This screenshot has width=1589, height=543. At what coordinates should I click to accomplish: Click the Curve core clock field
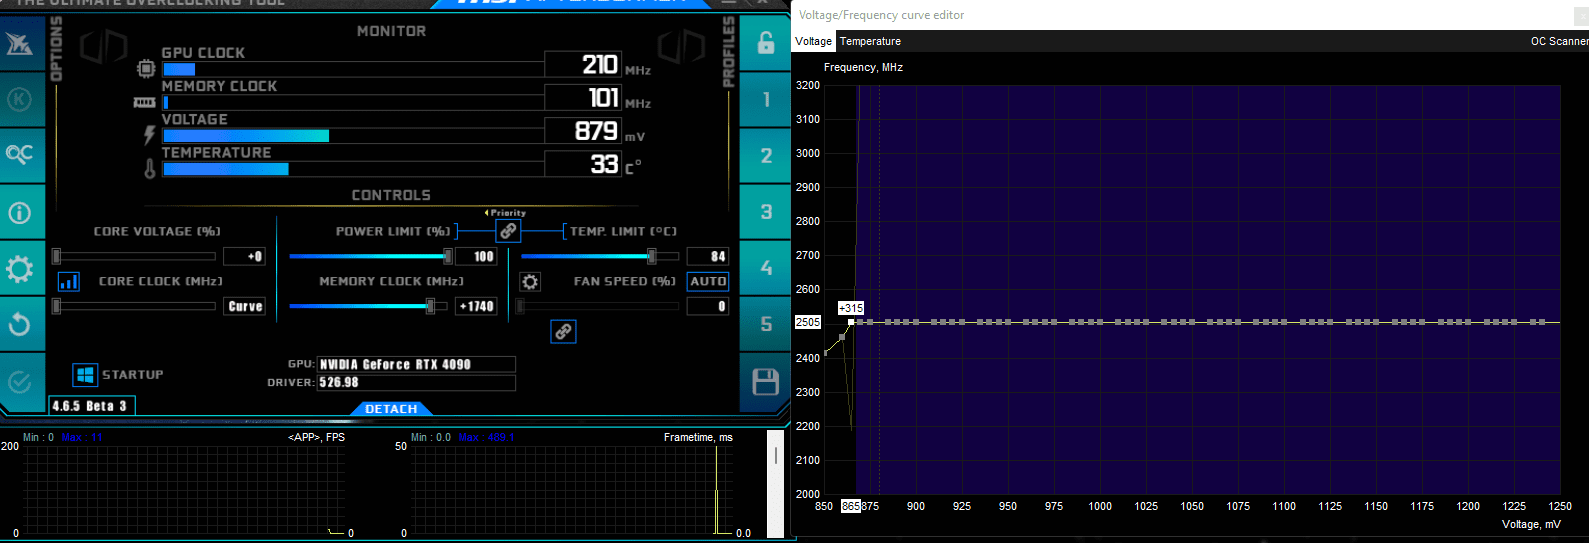pos(245,307)
